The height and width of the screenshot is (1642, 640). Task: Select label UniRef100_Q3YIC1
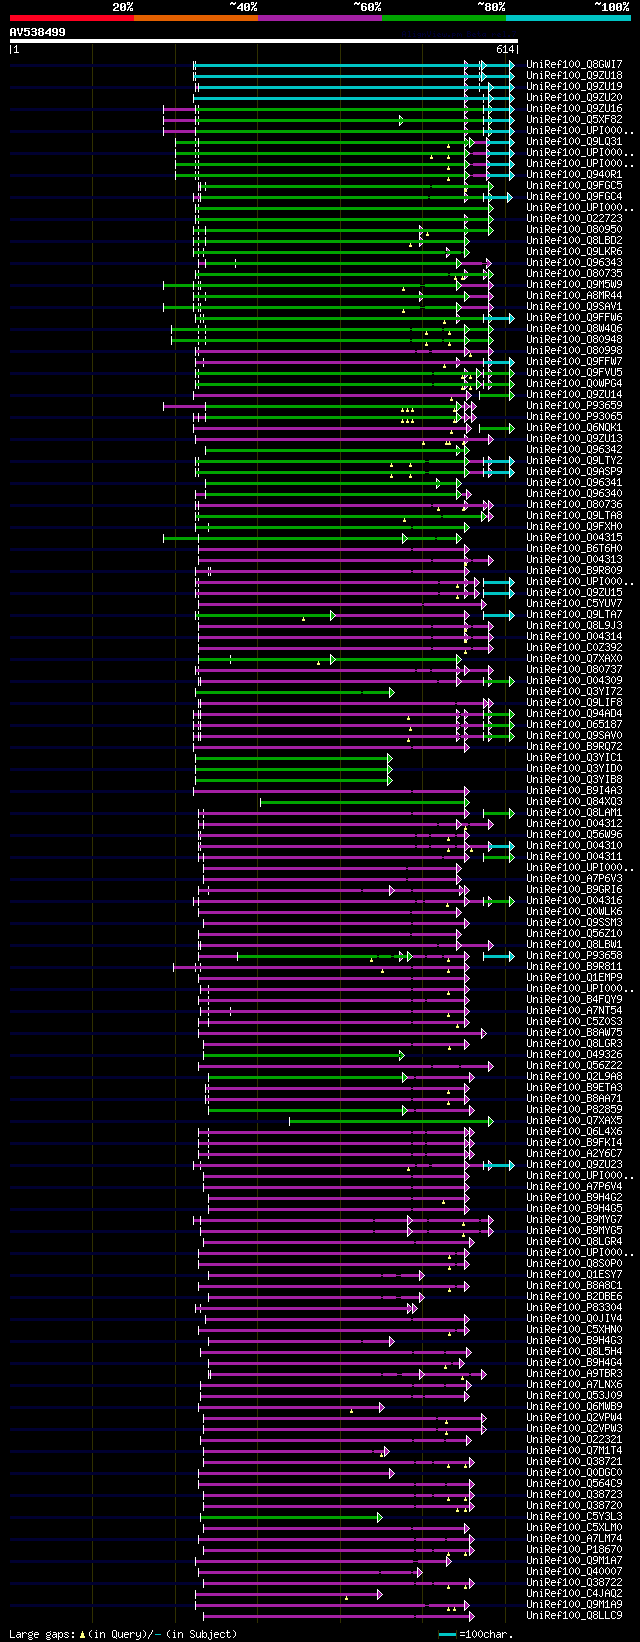pyautogui.click(x=574, y=757)
